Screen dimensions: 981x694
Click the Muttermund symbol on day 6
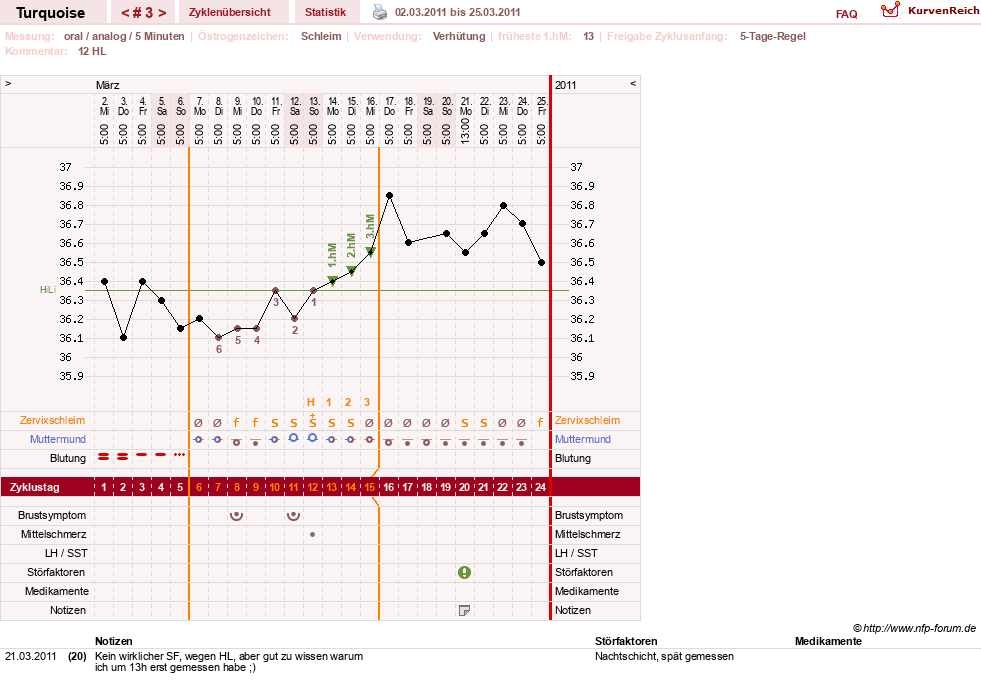click(x=198, y=439)
